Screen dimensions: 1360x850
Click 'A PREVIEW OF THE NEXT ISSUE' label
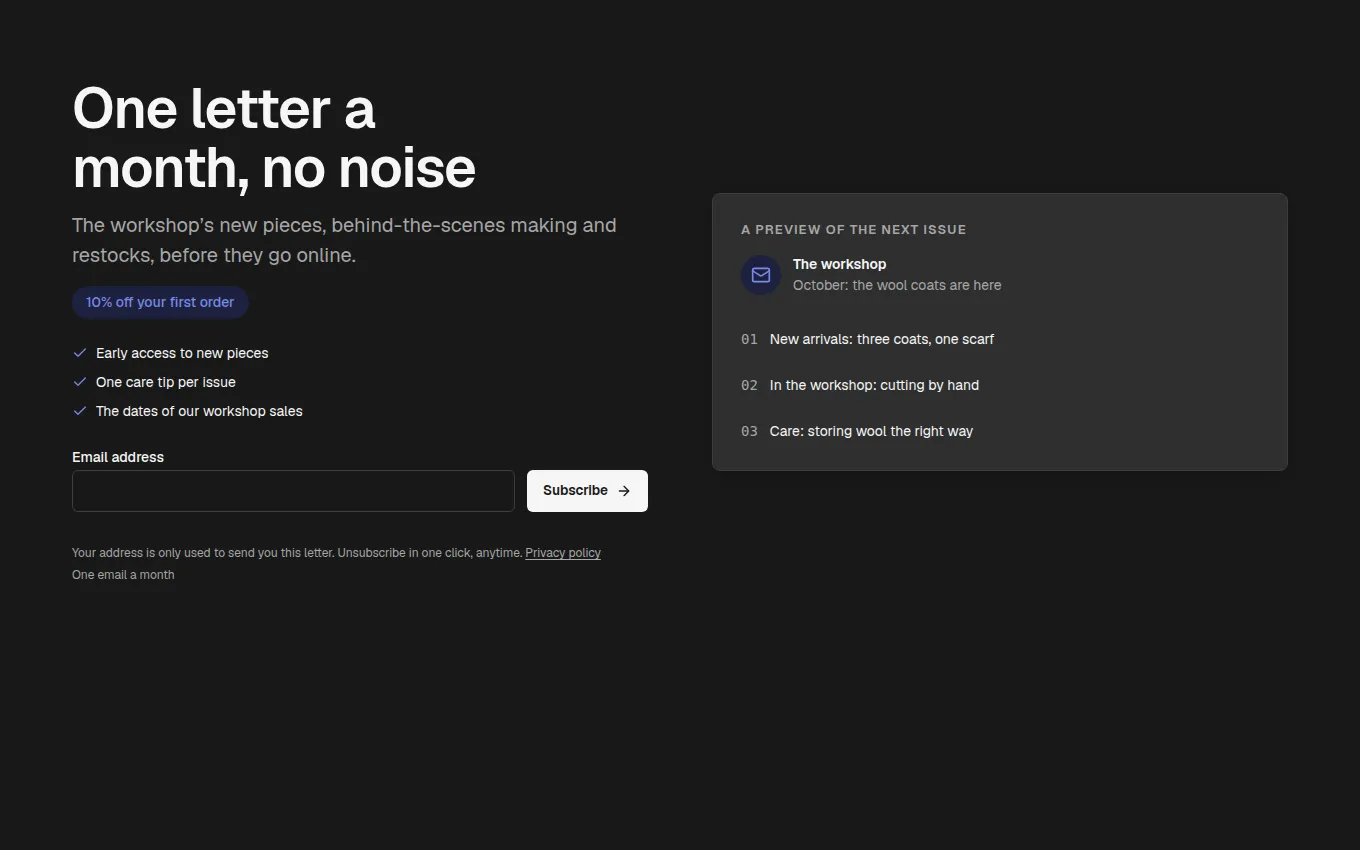[853, 230]
